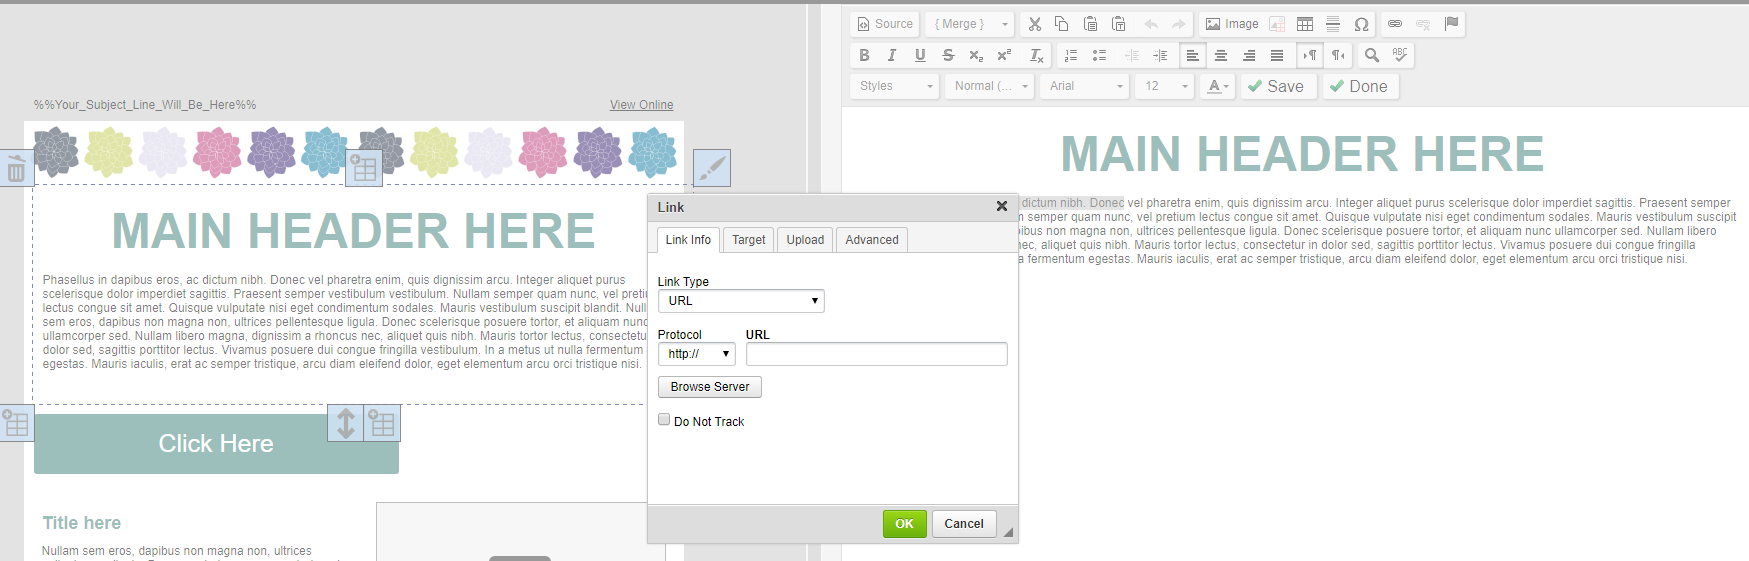
Task: Open Find magnifier icon
Action: (1372, 55)
